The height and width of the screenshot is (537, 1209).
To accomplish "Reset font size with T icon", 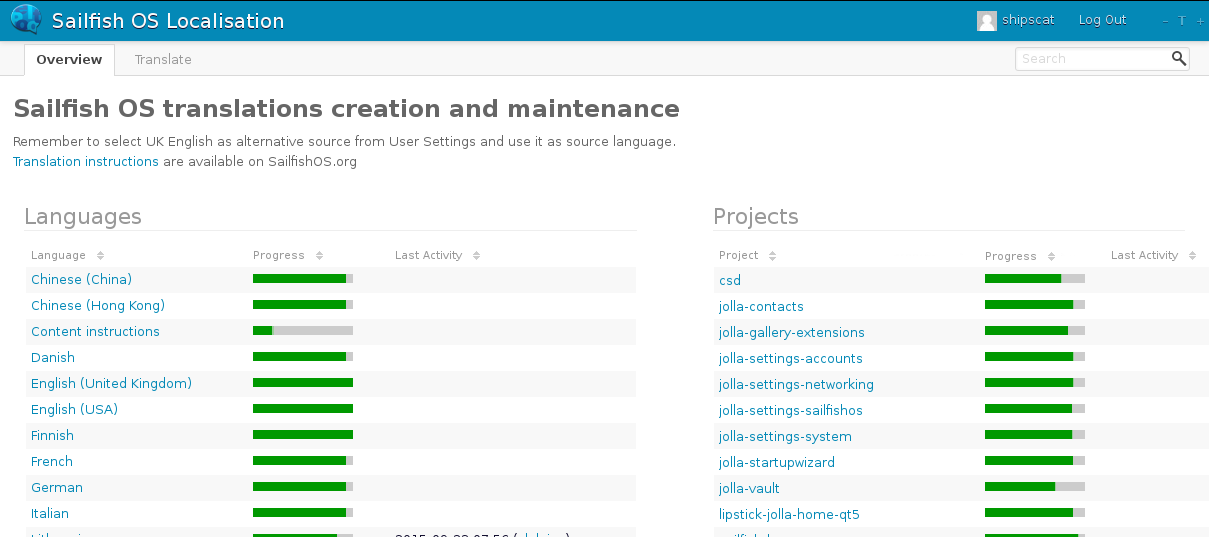I will [x=1182, y=21].
